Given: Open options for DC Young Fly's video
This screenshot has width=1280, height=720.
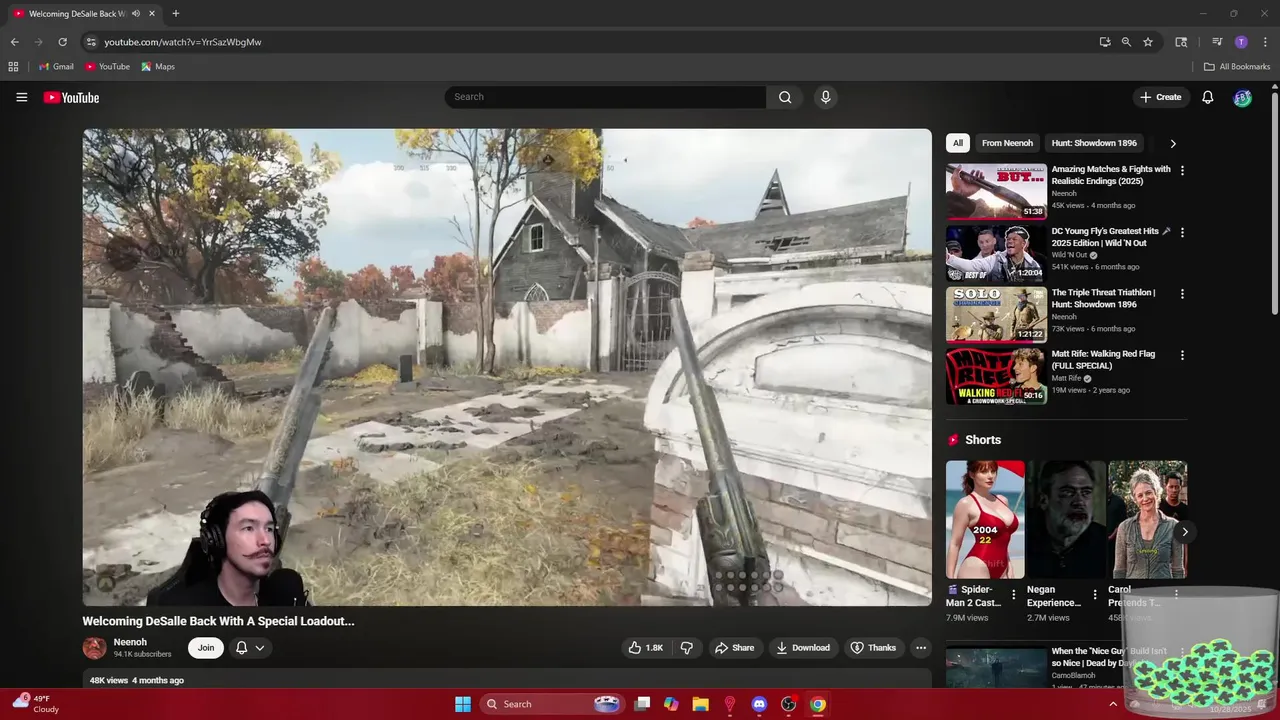Looking at the screenshot, I should coord(1182,232).
